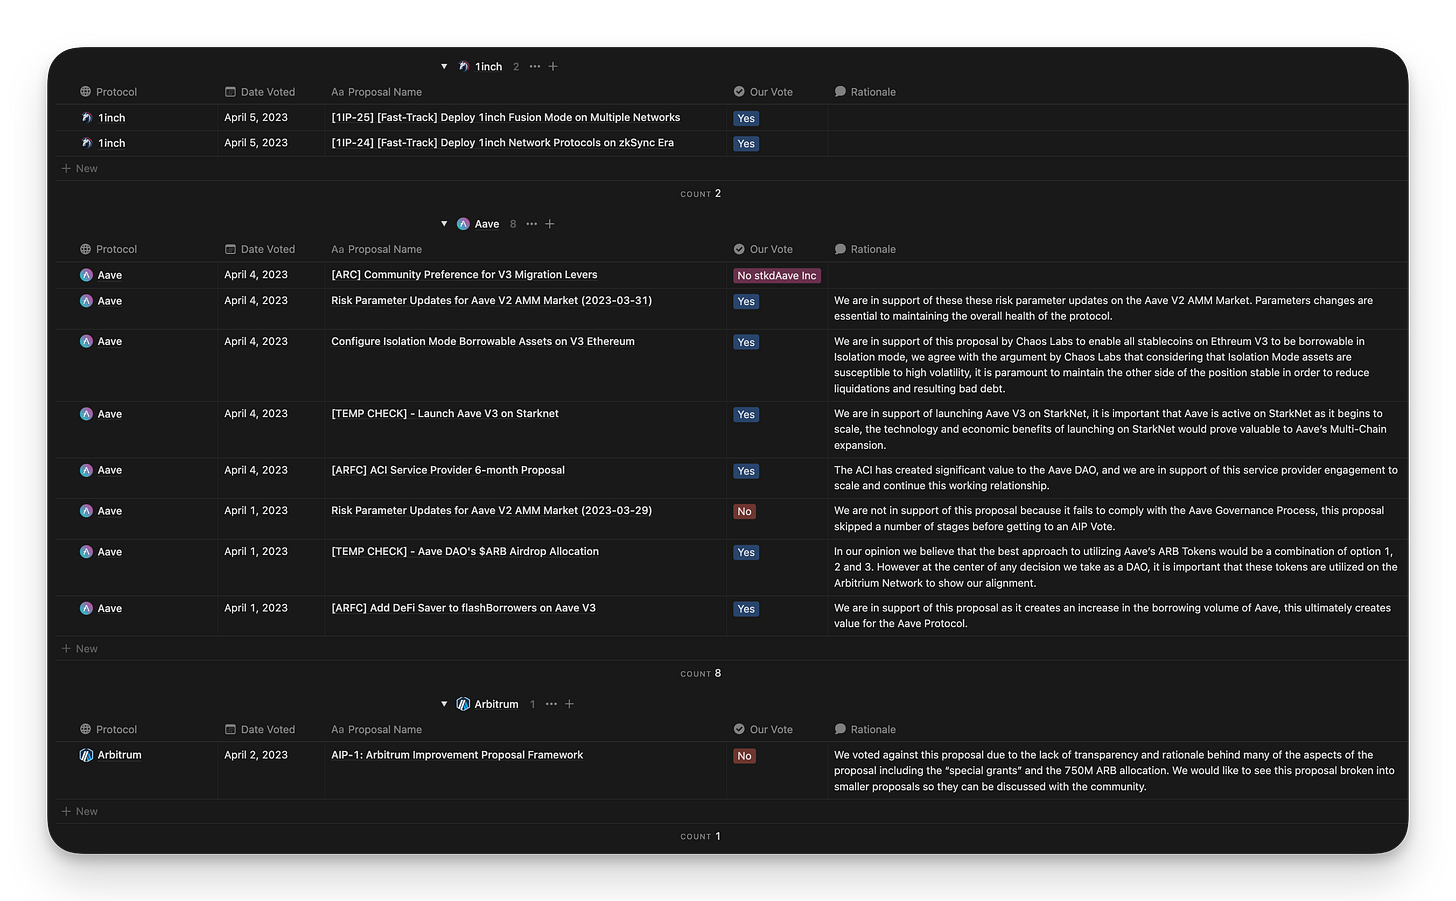Screen dimensions: 1456x901
Task: Click the Arbitrum logo in the group header
Action: pyautogui.click(x=463, y=704)
